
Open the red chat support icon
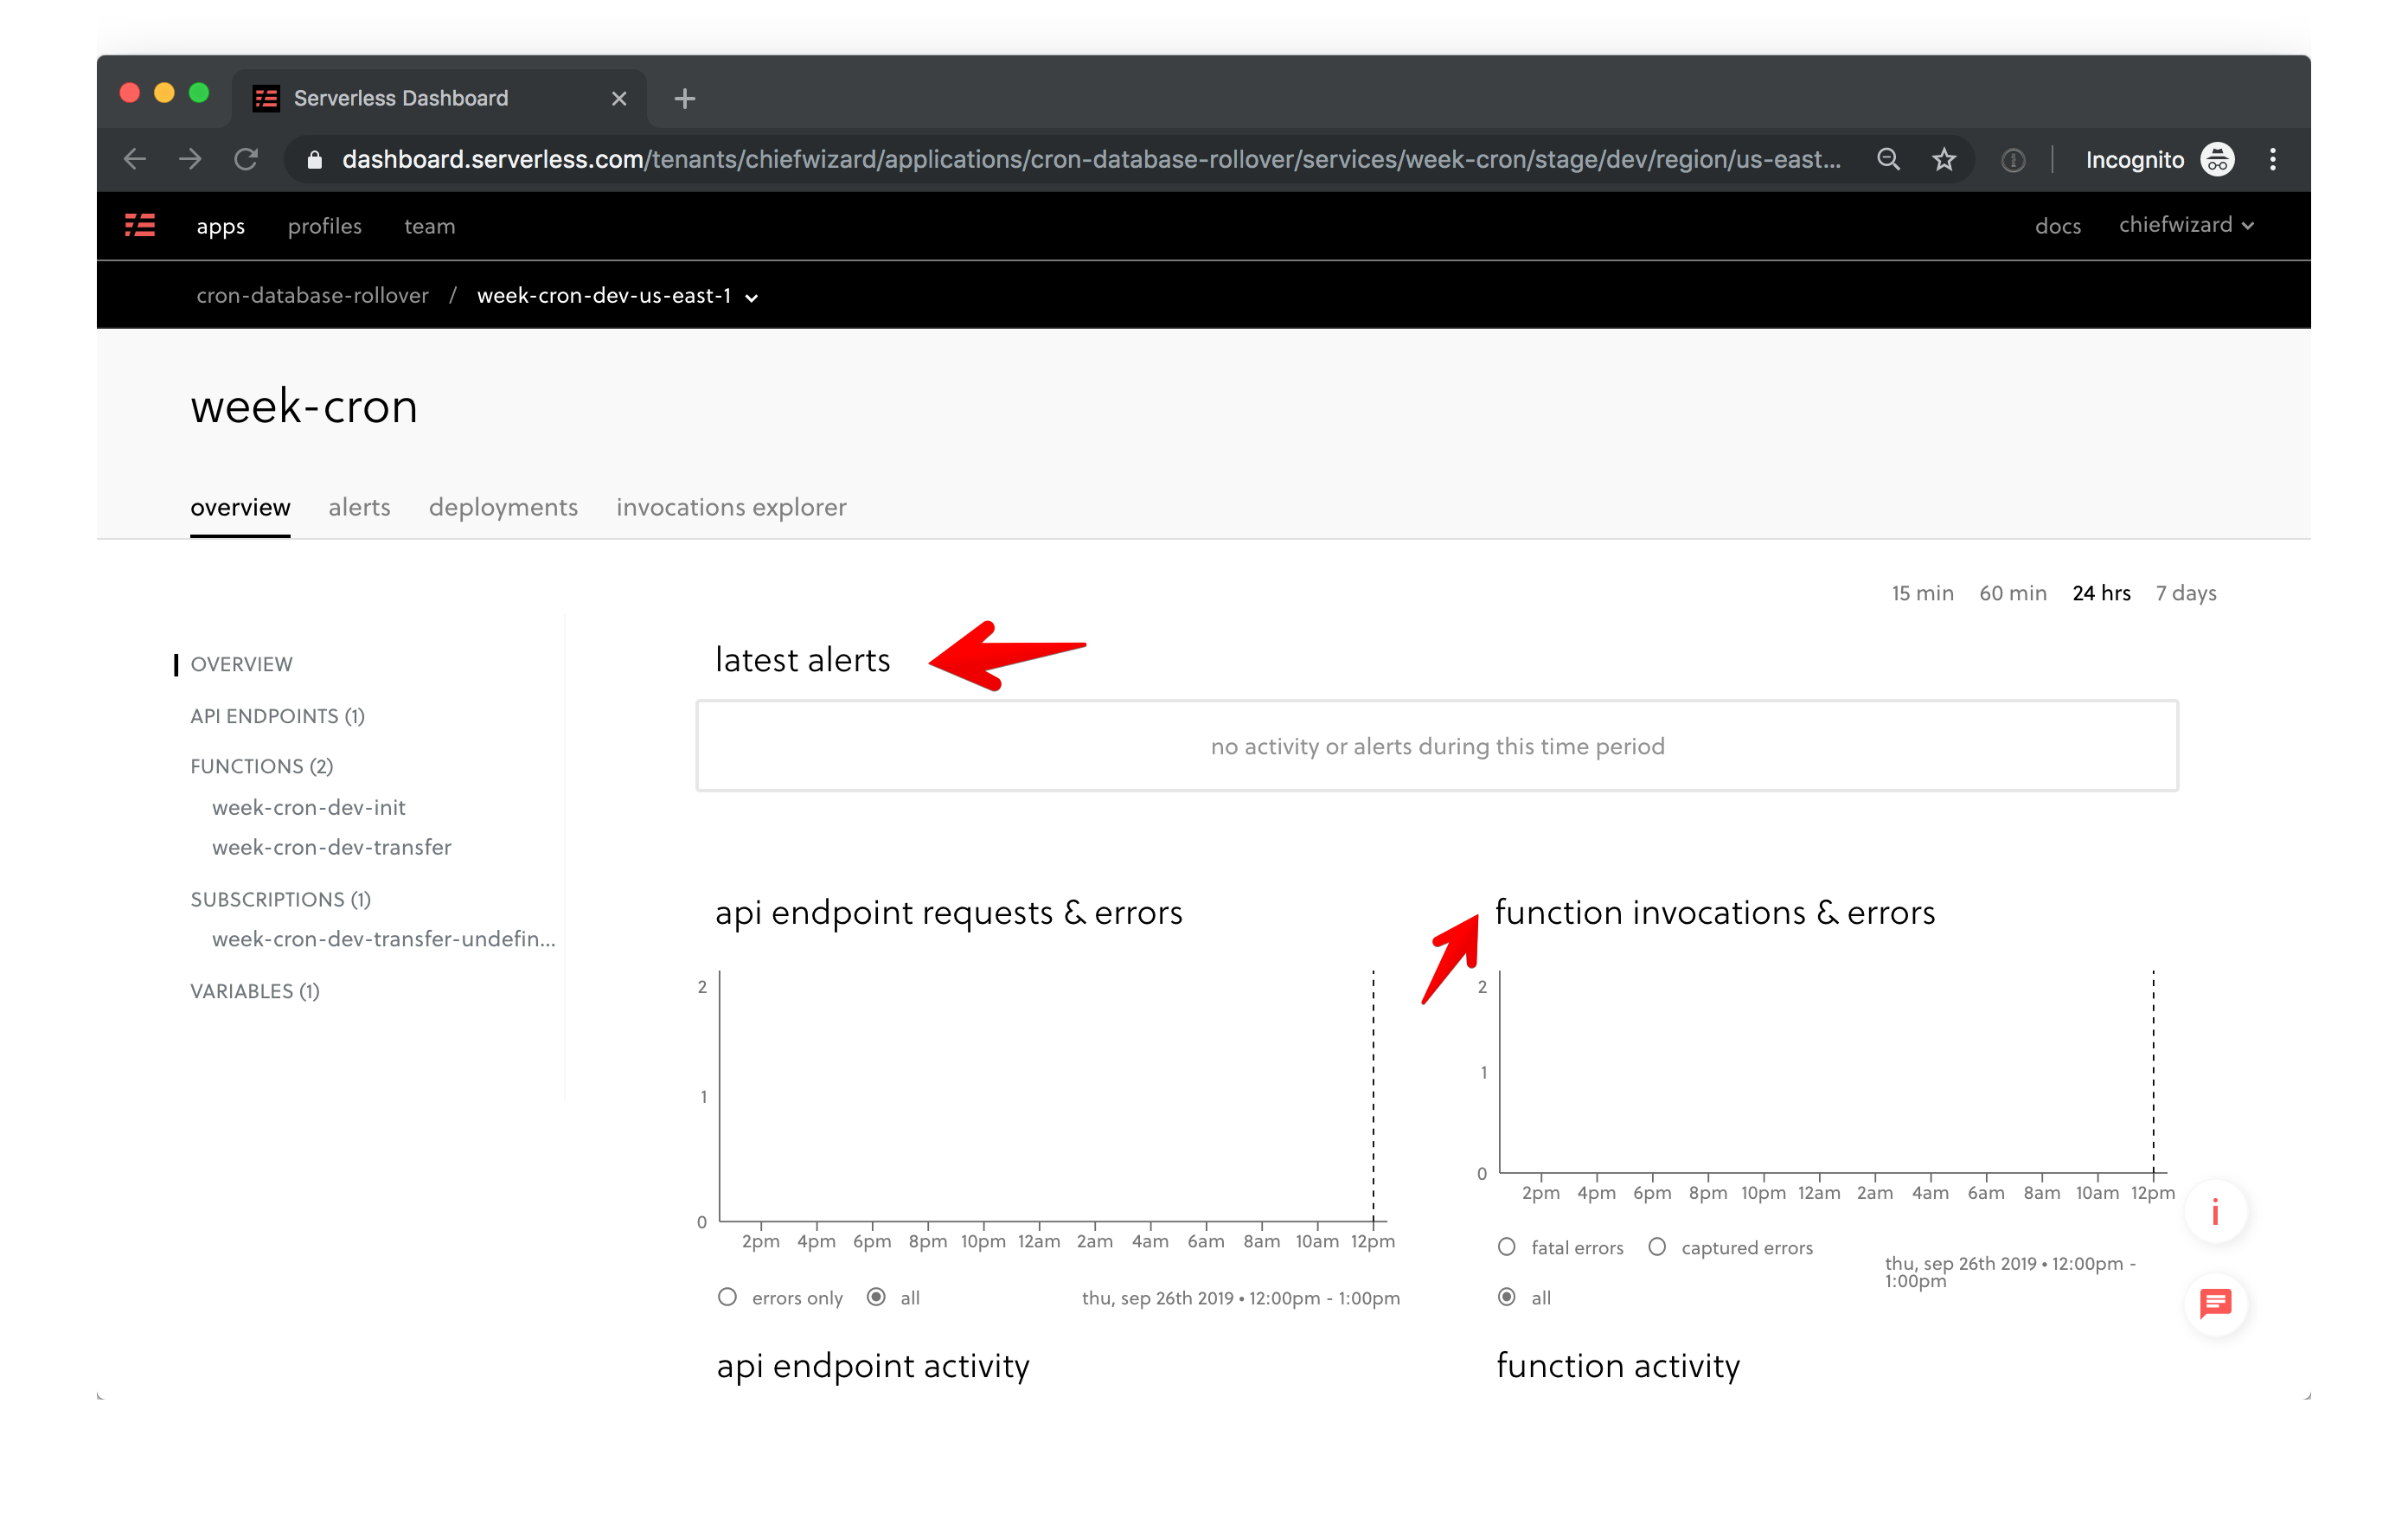(2215, 1303)
